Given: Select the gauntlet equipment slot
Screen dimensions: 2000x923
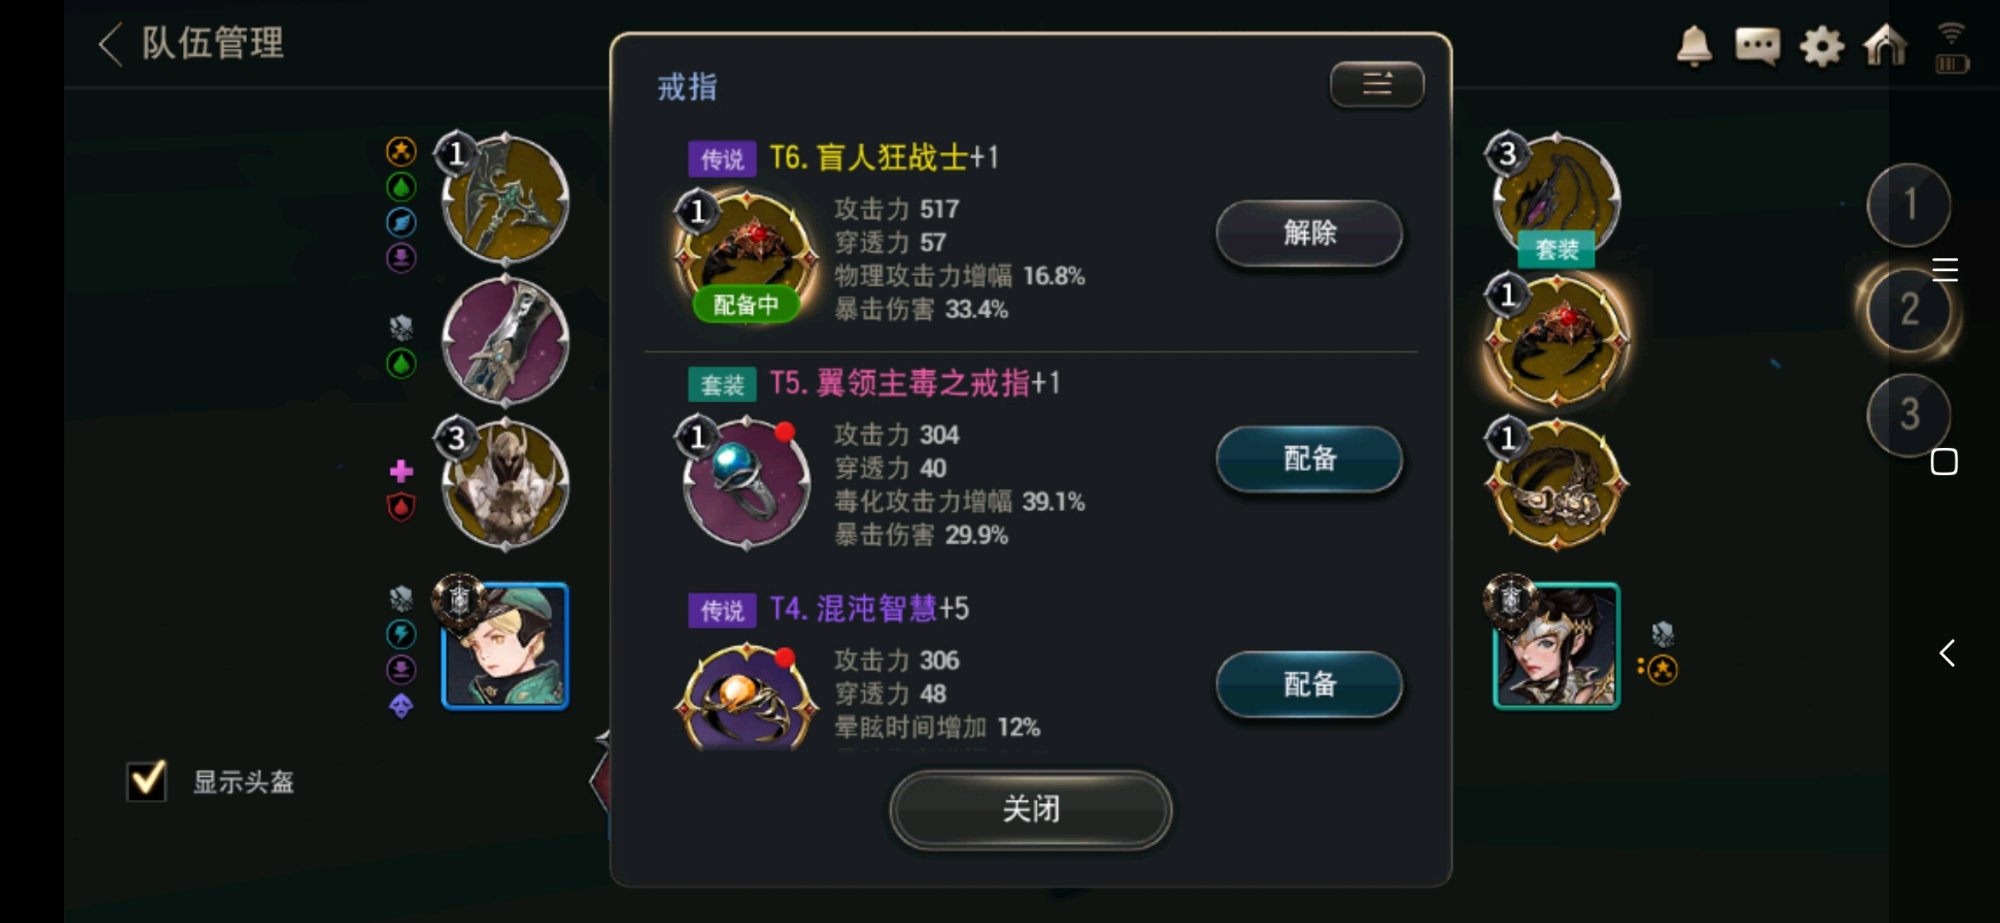Looking at the screenshot, I should point(505,342).
